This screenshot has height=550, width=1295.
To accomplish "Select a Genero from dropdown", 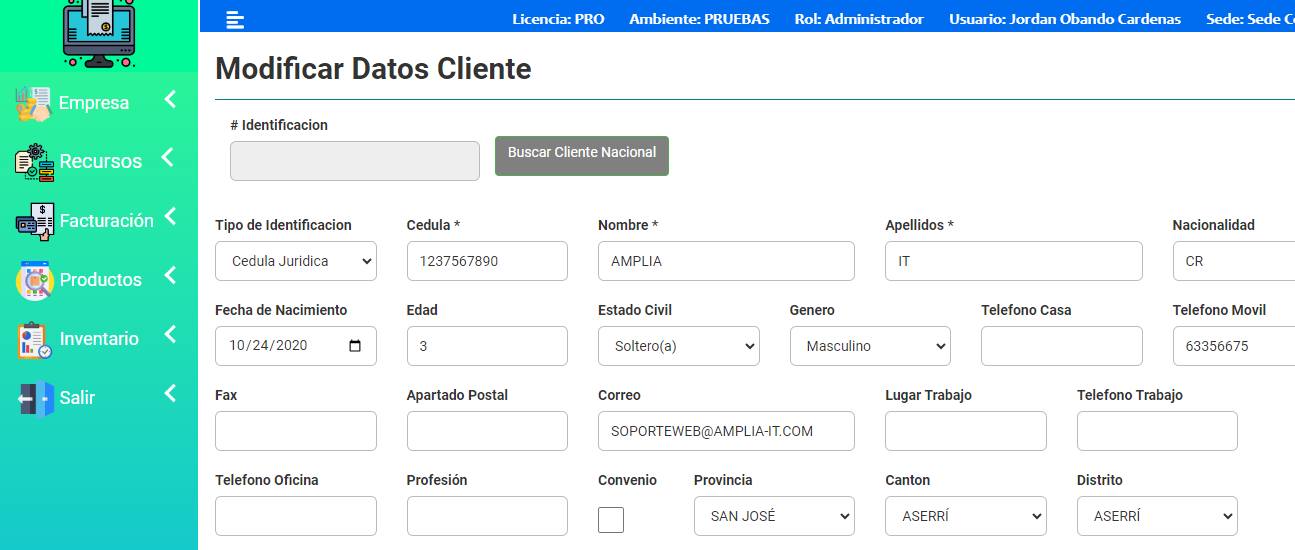I will tap(870, 346).
